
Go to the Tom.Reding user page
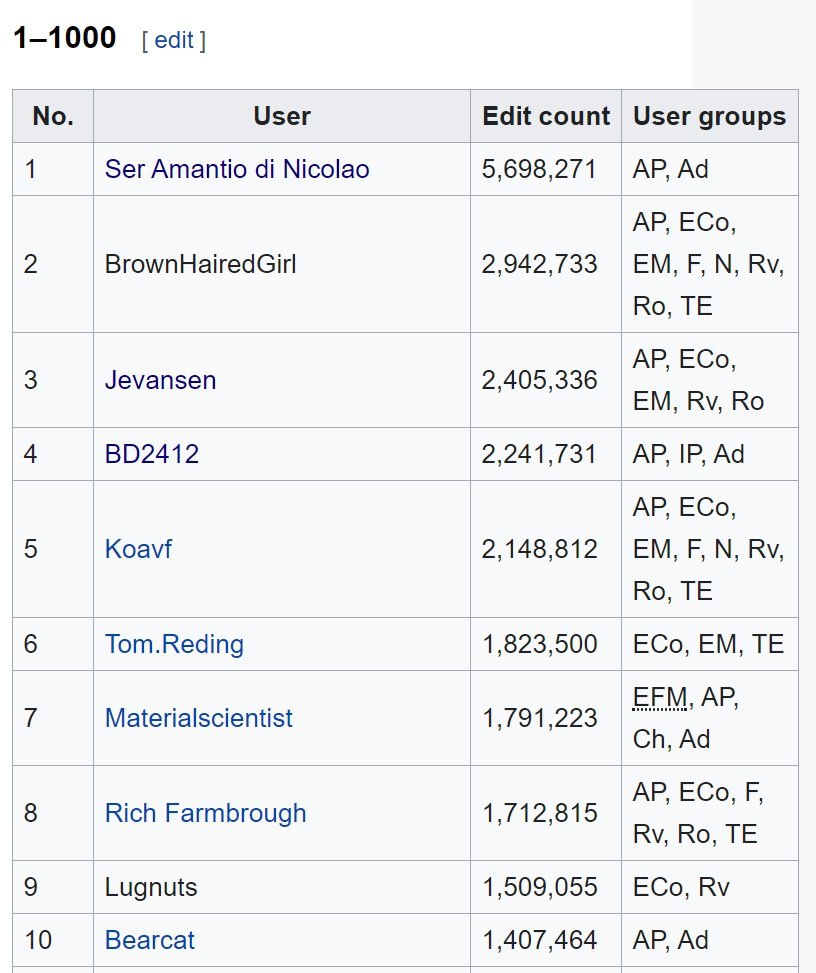tap(174, 644)
